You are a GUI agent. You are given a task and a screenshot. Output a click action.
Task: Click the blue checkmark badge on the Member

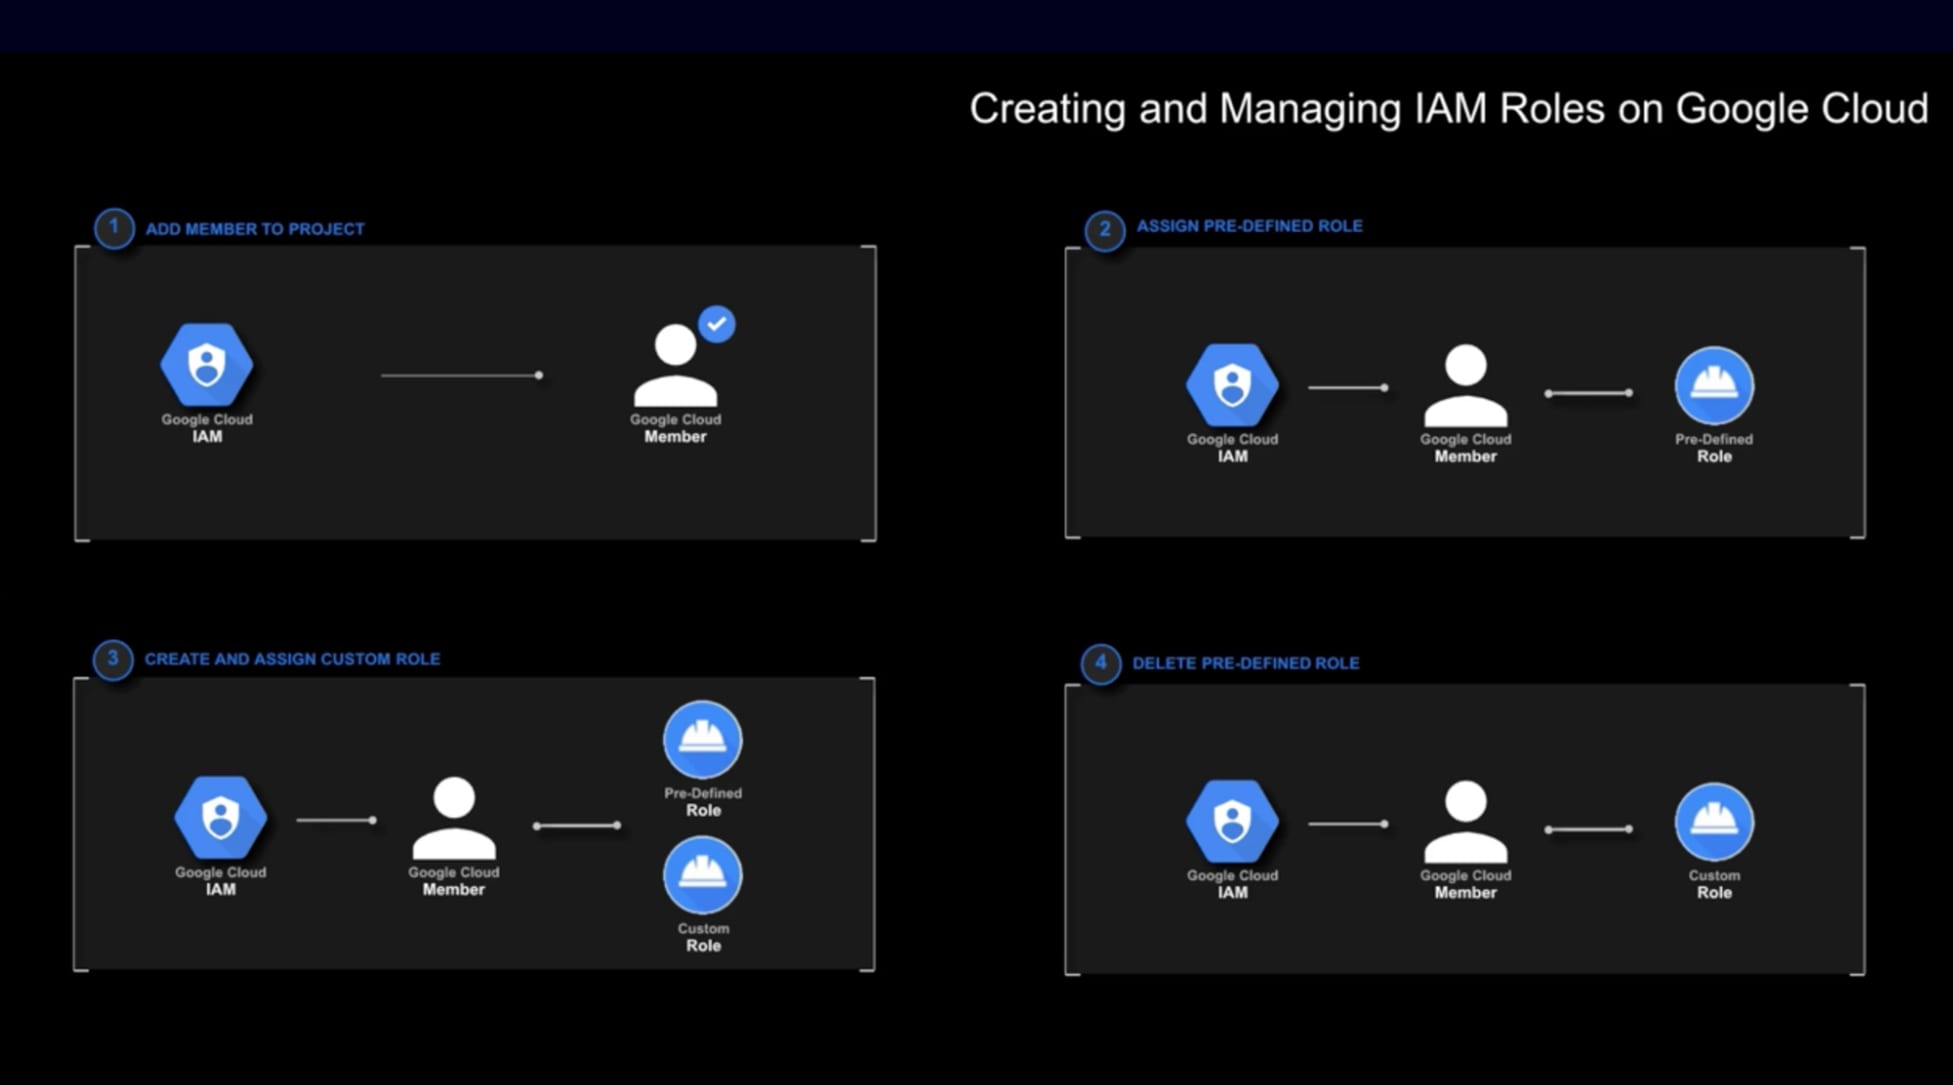click(x=717, y=324)
